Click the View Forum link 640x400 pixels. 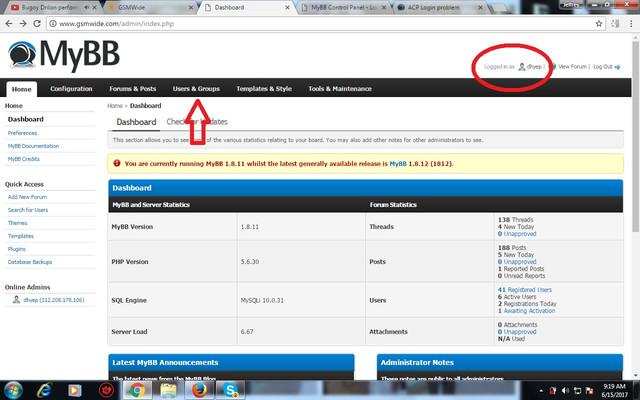[x=572, y=67]
